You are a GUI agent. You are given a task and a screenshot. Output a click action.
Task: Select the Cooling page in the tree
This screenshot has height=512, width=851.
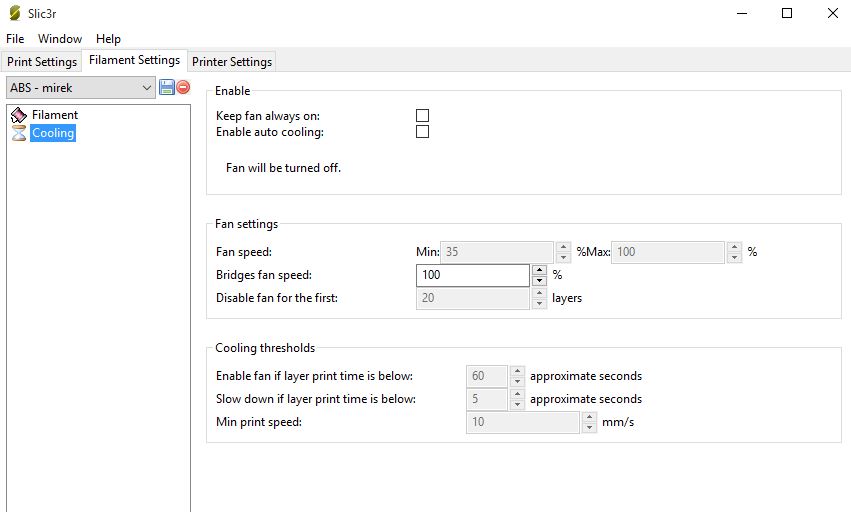click(53, 133)
